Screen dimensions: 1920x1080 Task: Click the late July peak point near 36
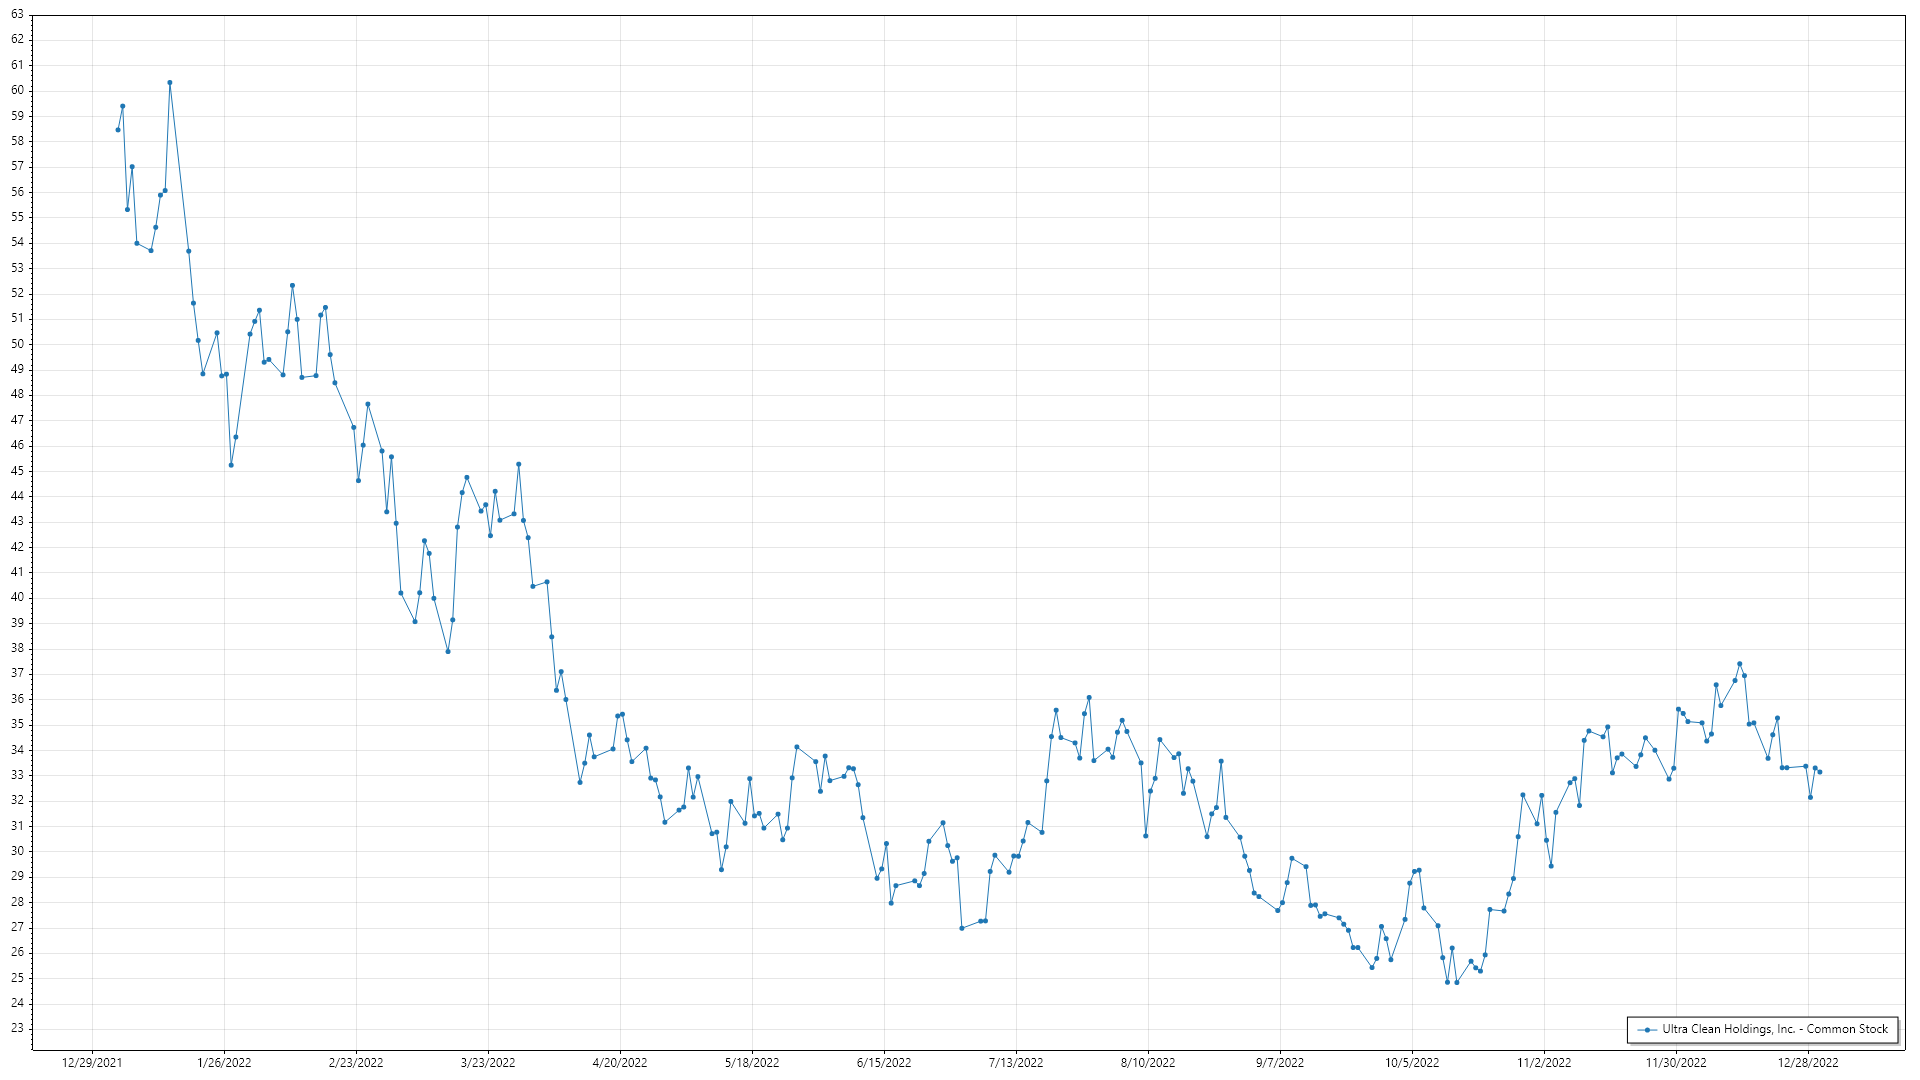pos(1089,698)
